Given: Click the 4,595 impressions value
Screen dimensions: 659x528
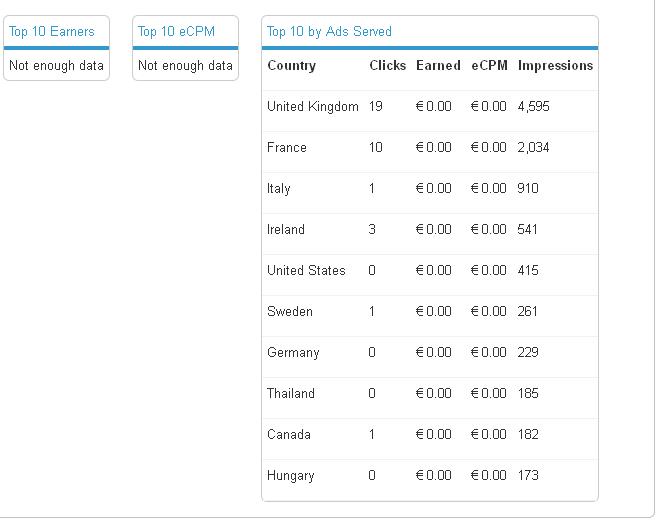Looking at the screenshot, I should coord(534,106).
